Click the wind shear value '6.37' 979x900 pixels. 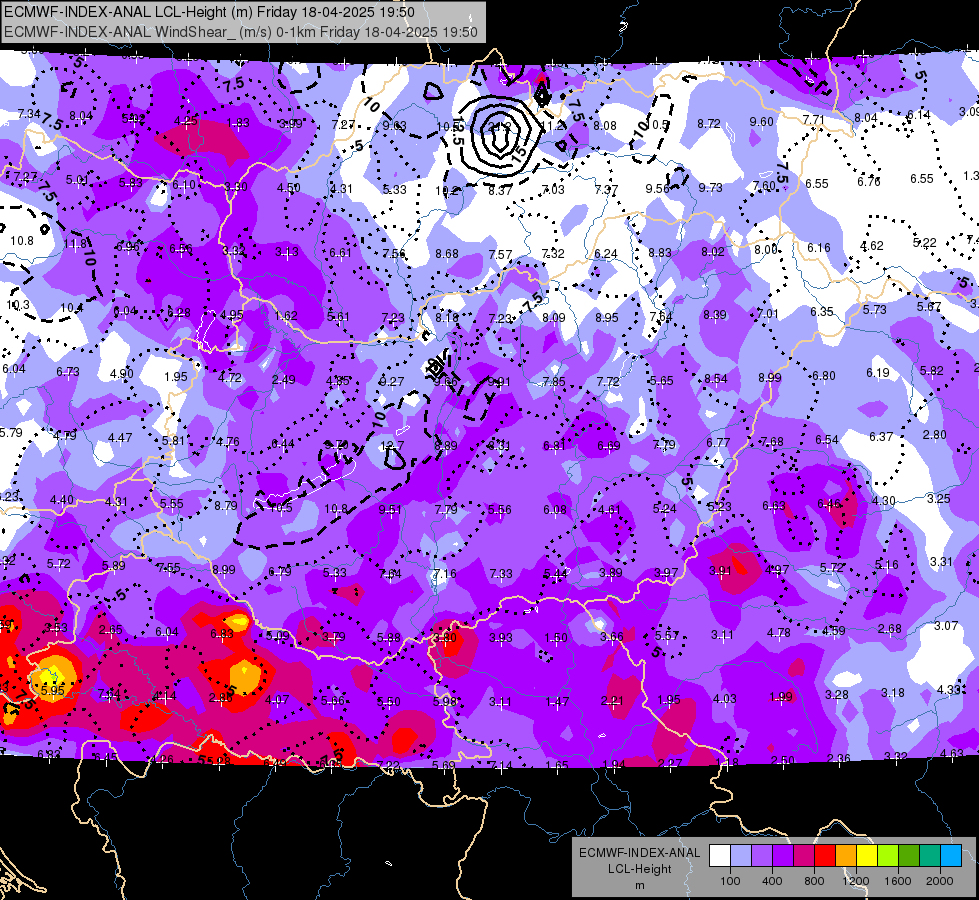[880, 437]
